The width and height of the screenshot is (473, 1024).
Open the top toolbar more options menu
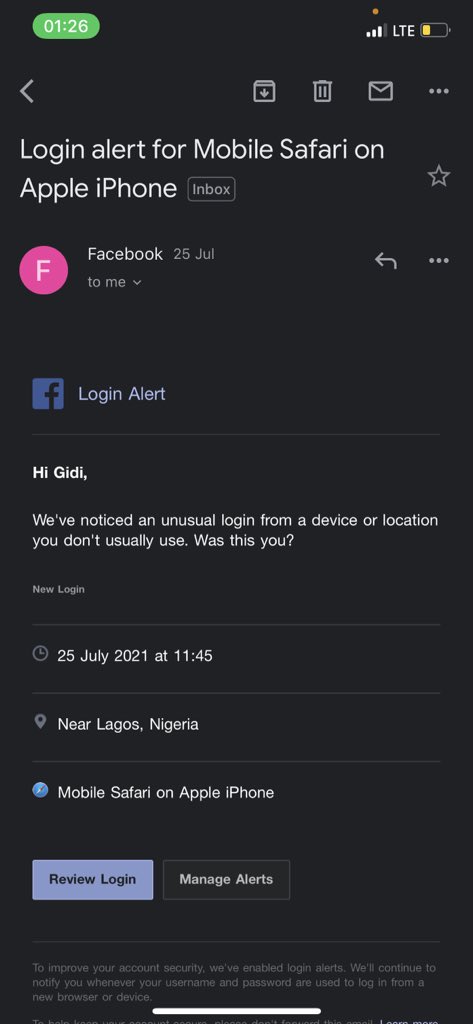438,91
